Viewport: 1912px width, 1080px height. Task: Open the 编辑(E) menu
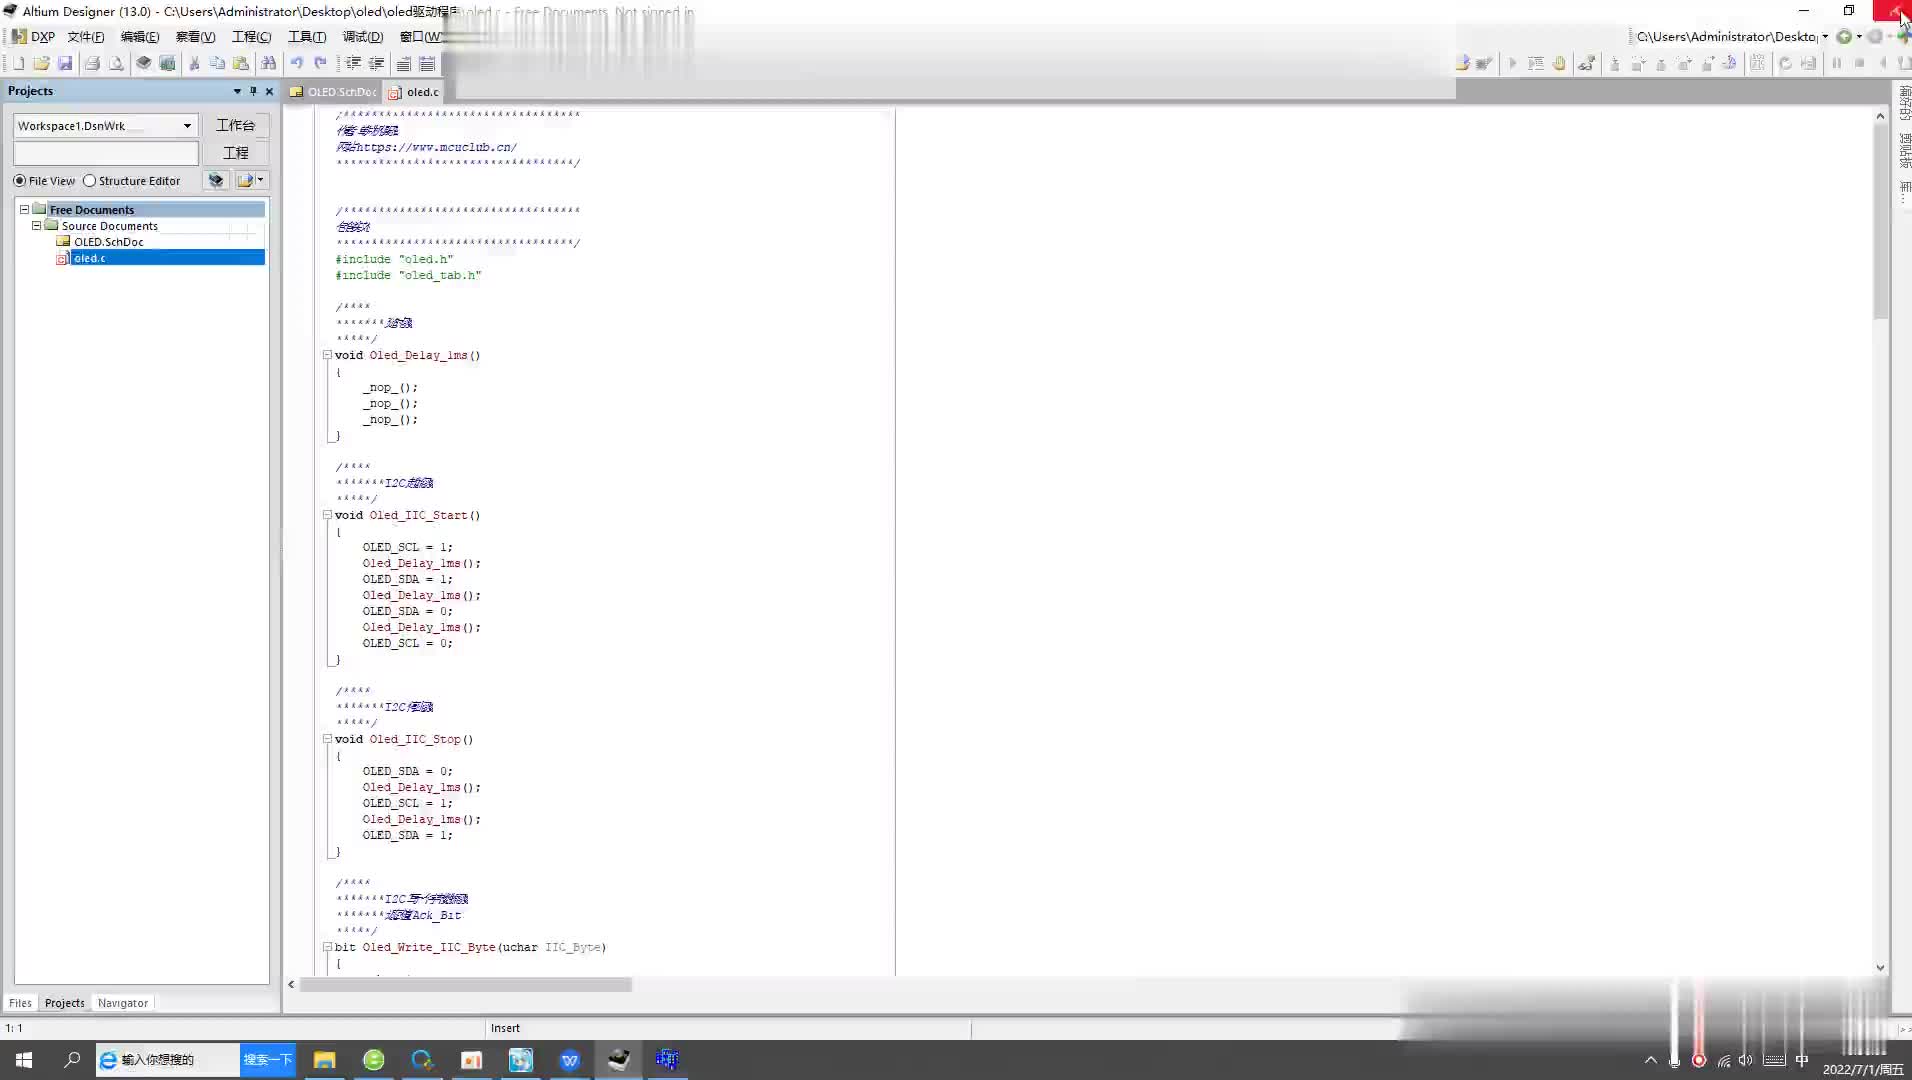click(140, 37)
